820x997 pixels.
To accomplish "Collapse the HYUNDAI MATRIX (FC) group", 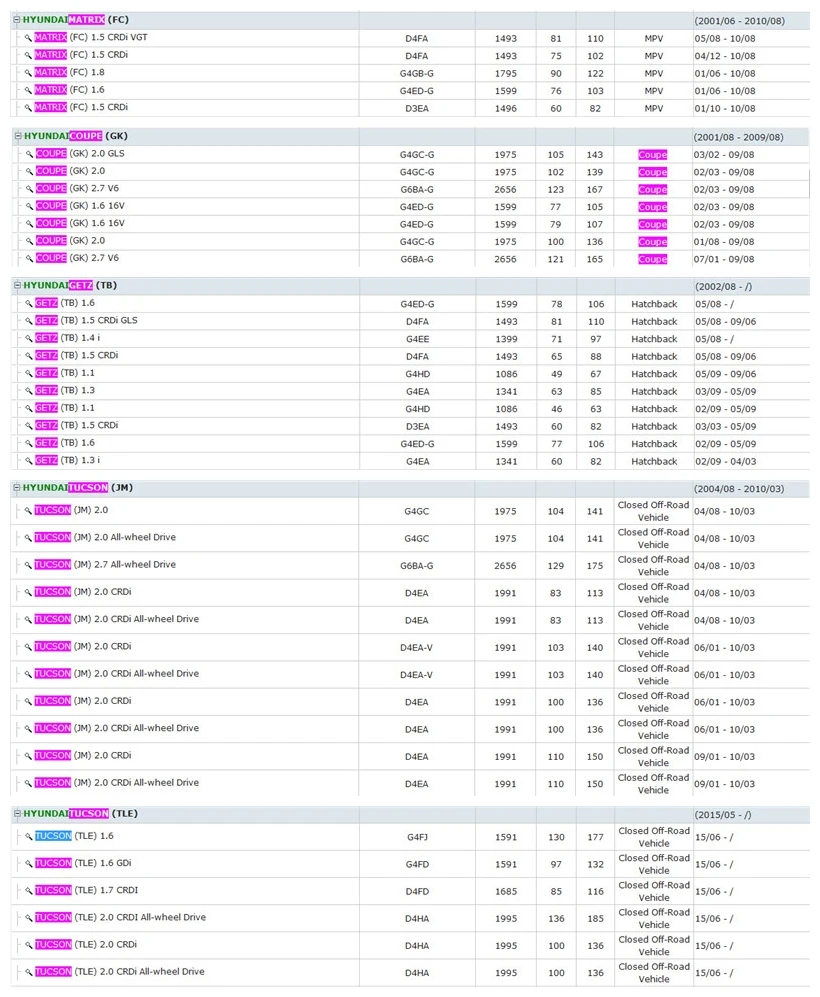I will coord(17,20).
